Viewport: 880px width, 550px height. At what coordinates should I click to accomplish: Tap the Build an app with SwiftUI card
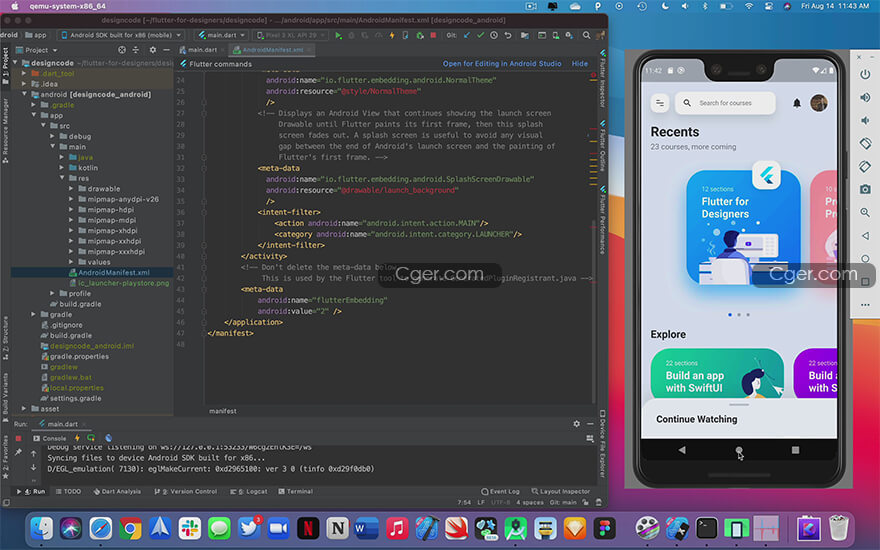717,373
